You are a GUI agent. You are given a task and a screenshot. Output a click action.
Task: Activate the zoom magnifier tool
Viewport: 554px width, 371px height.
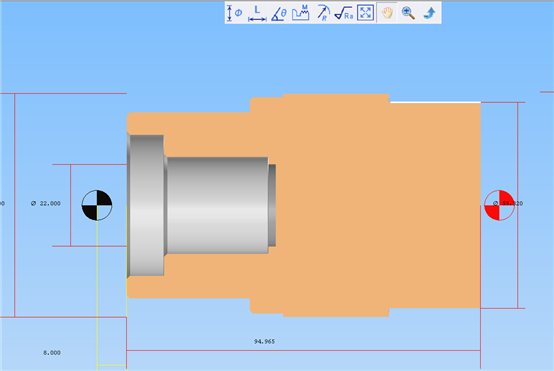click(x=408, y=13)
